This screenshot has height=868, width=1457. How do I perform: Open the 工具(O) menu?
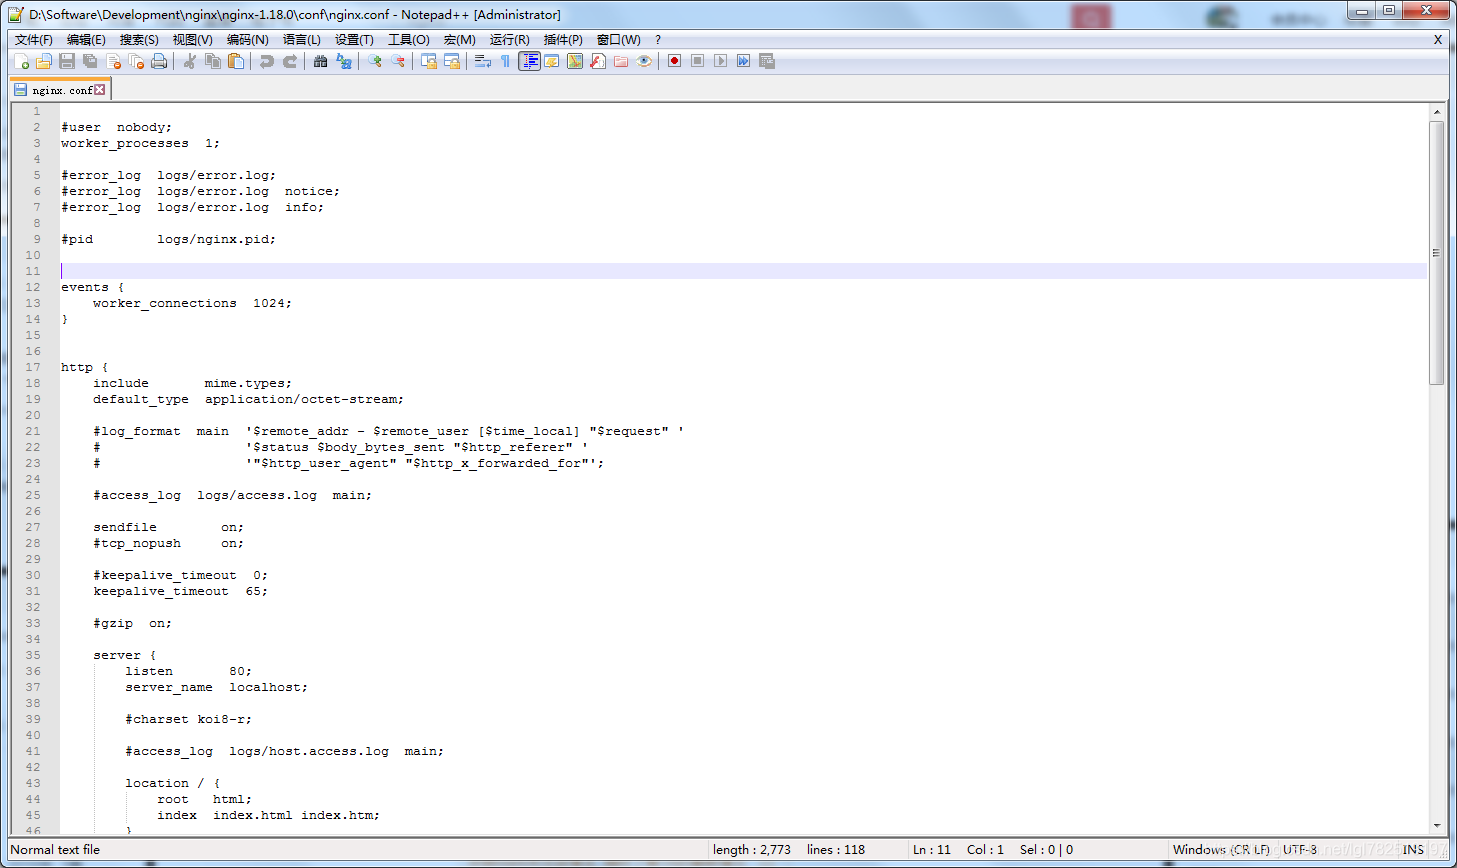[x=408, y=40]
